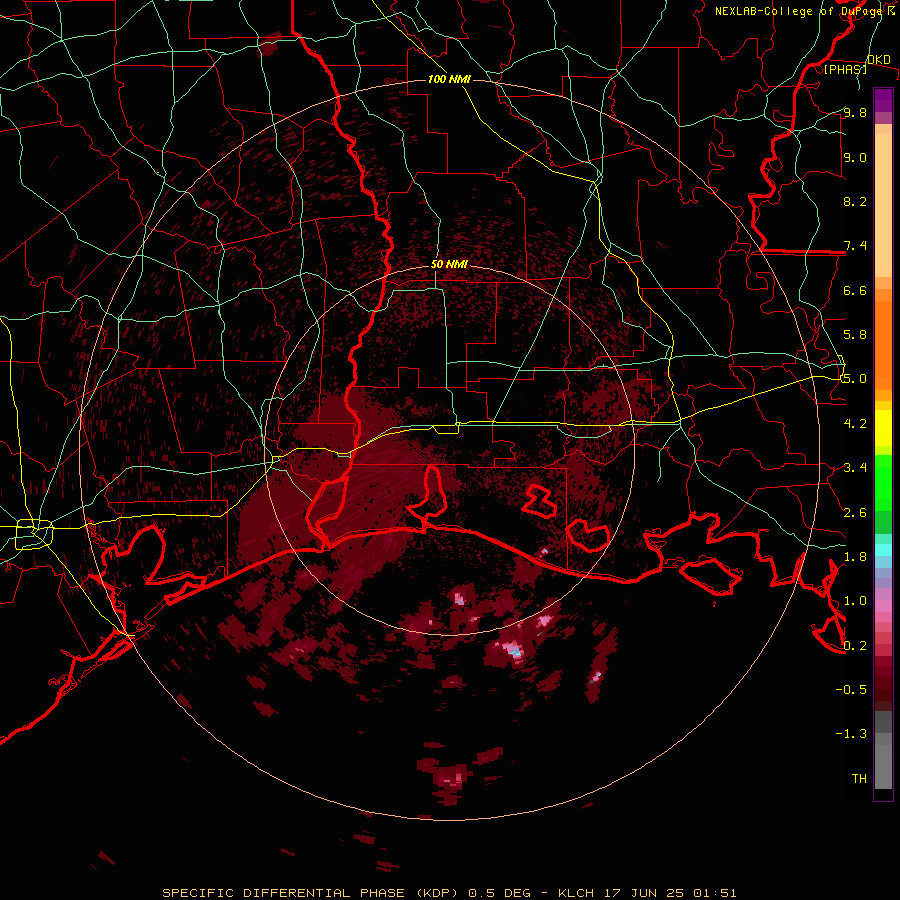The height and width of the screenshot is (900, 900).
Task: Click the 1.0 value on the color scale
Action: [855, 600]
